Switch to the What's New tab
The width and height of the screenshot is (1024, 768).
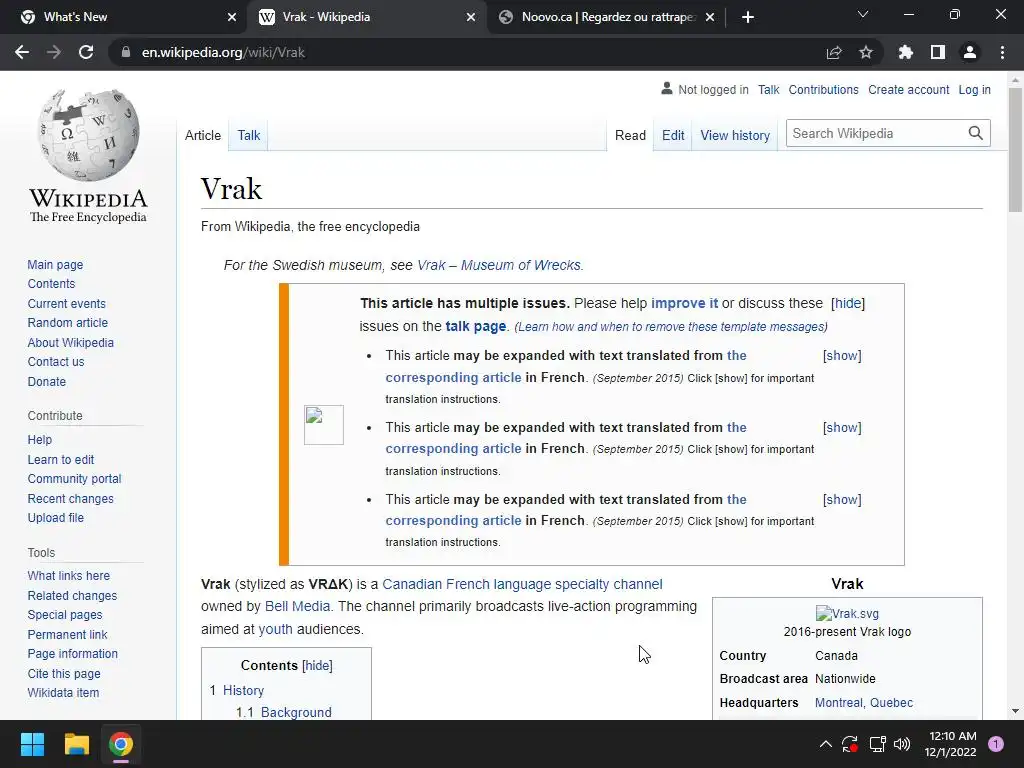[123, 17]
